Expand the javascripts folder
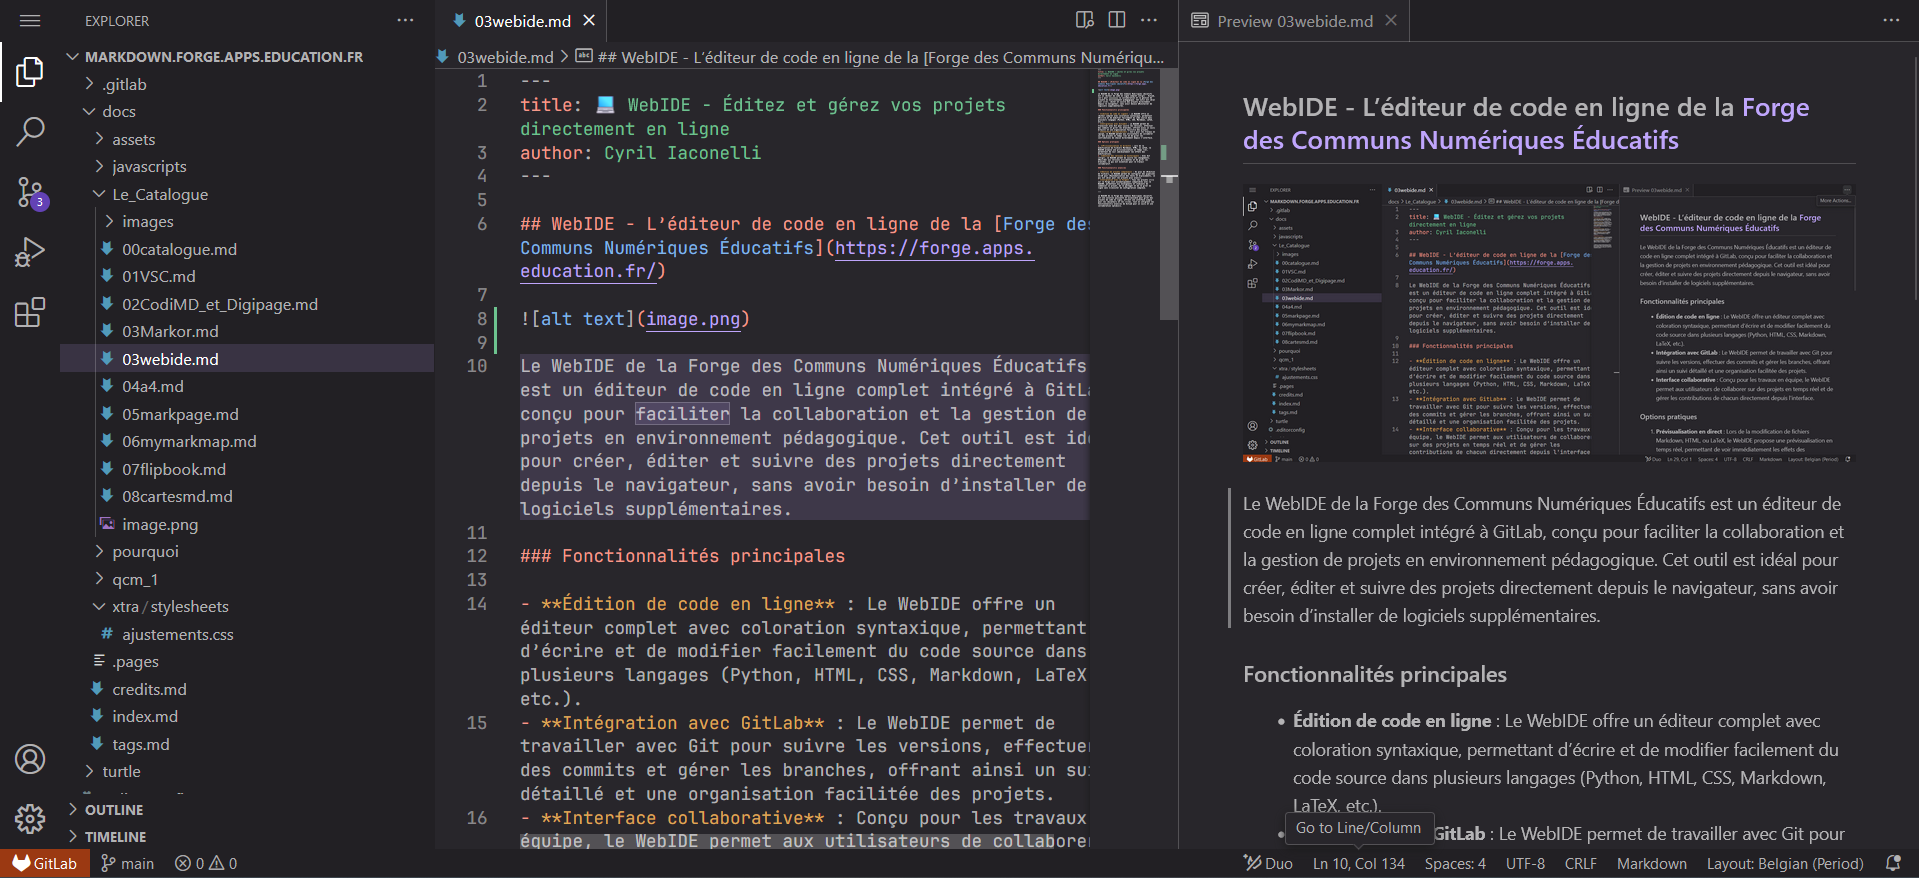 [149, 166]
